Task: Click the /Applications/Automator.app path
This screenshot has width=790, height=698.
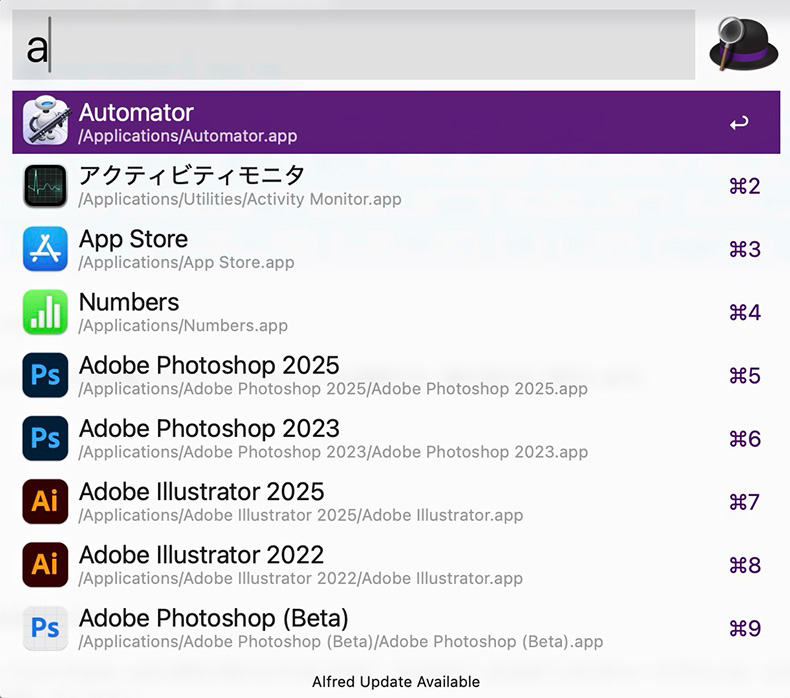Action: 187,136
